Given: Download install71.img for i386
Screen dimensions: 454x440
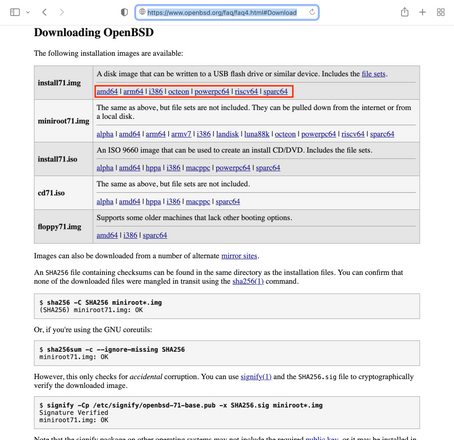Looking at the screenshot, I should [156, 91].
